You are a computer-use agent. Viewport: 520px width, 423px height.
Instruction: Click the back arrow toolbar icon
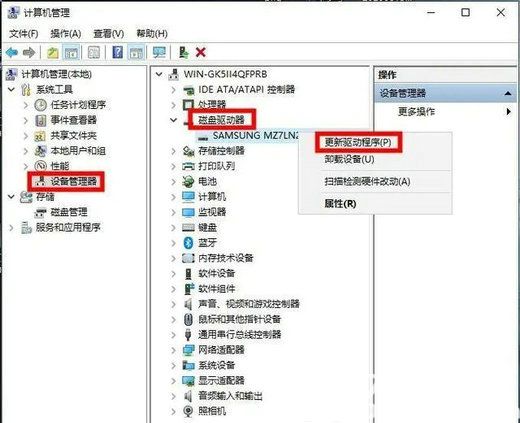click(x=12, y=52)
